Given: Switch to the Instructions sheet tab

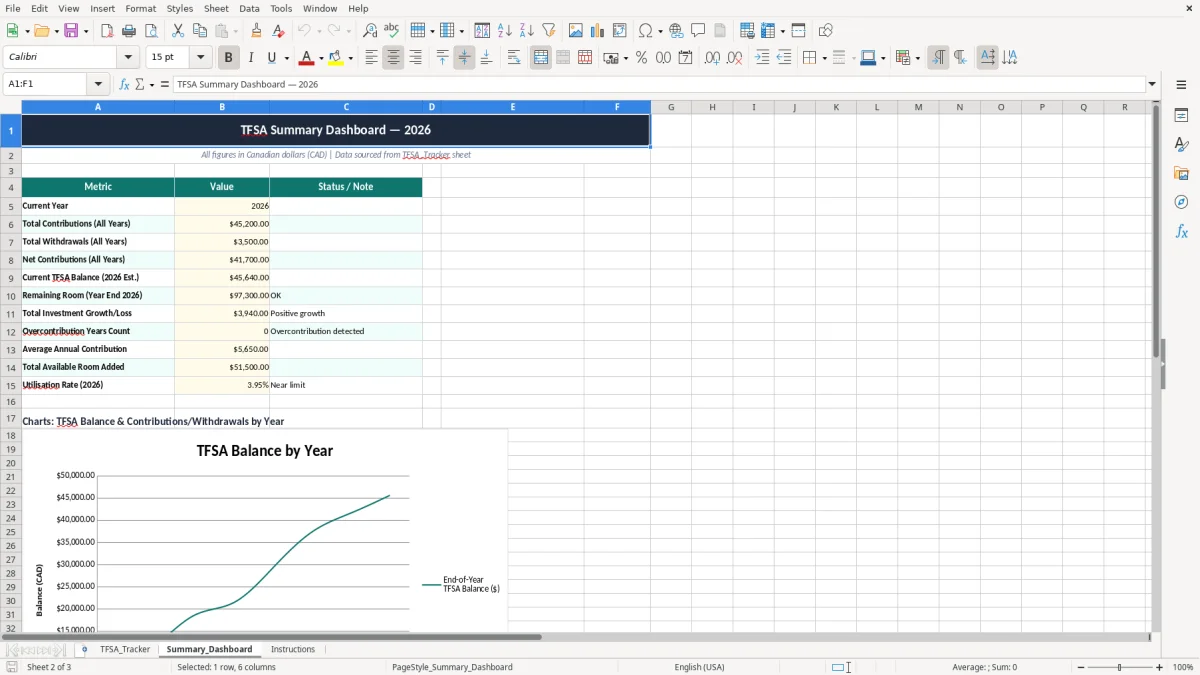Looking at the screenshot, I should pyautogui.click(x=293, y=649).
